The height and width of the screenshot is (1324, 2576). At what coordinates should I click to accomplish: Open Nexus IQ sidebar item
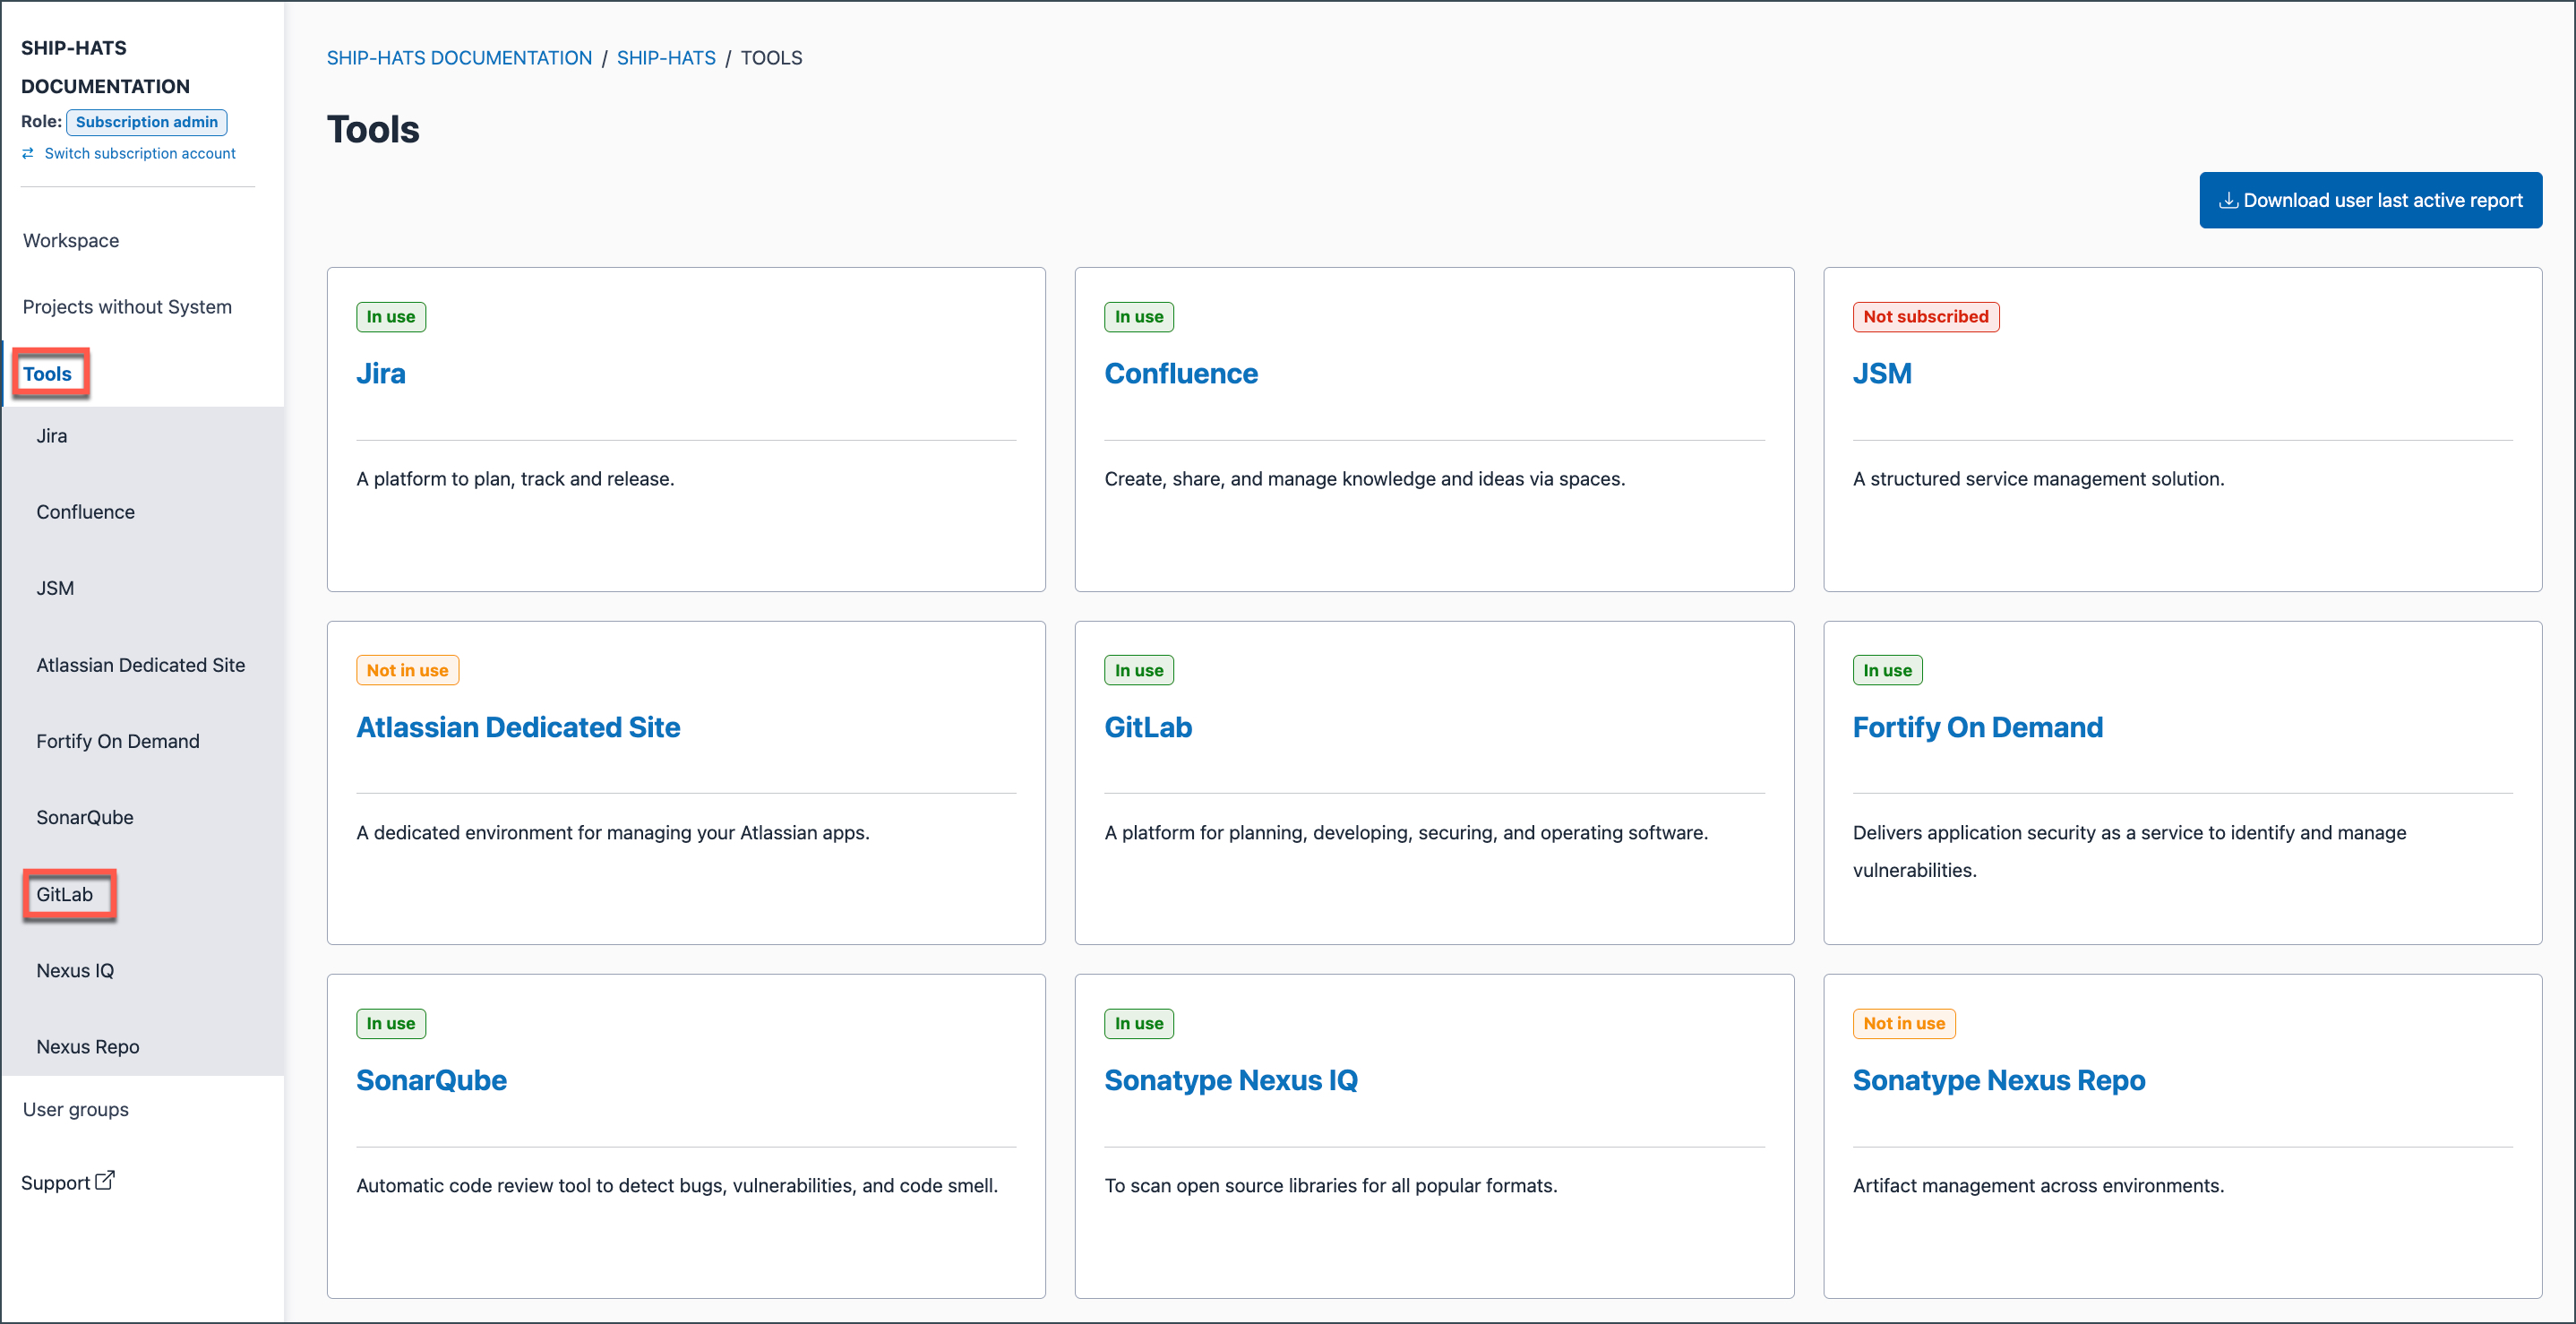pos(75,970)
